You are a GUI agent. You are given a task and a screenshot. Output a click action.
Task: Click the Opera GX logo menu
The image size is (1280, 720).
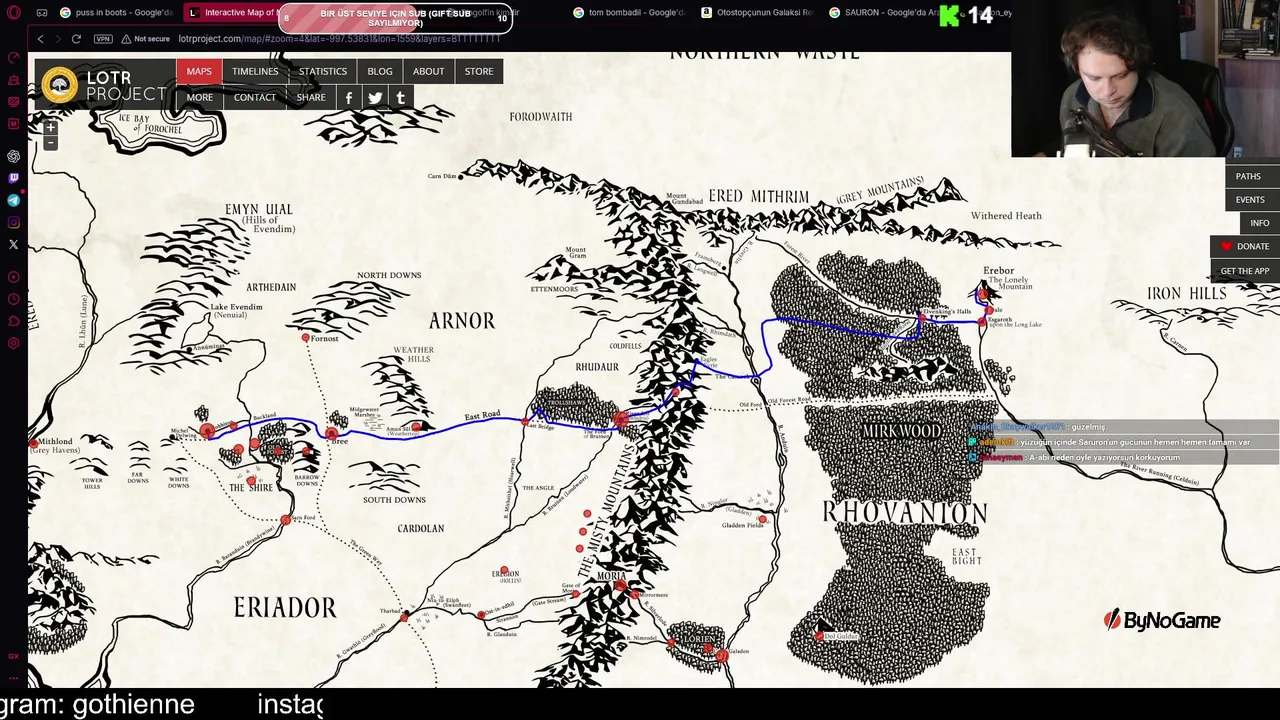click(13, 13)
